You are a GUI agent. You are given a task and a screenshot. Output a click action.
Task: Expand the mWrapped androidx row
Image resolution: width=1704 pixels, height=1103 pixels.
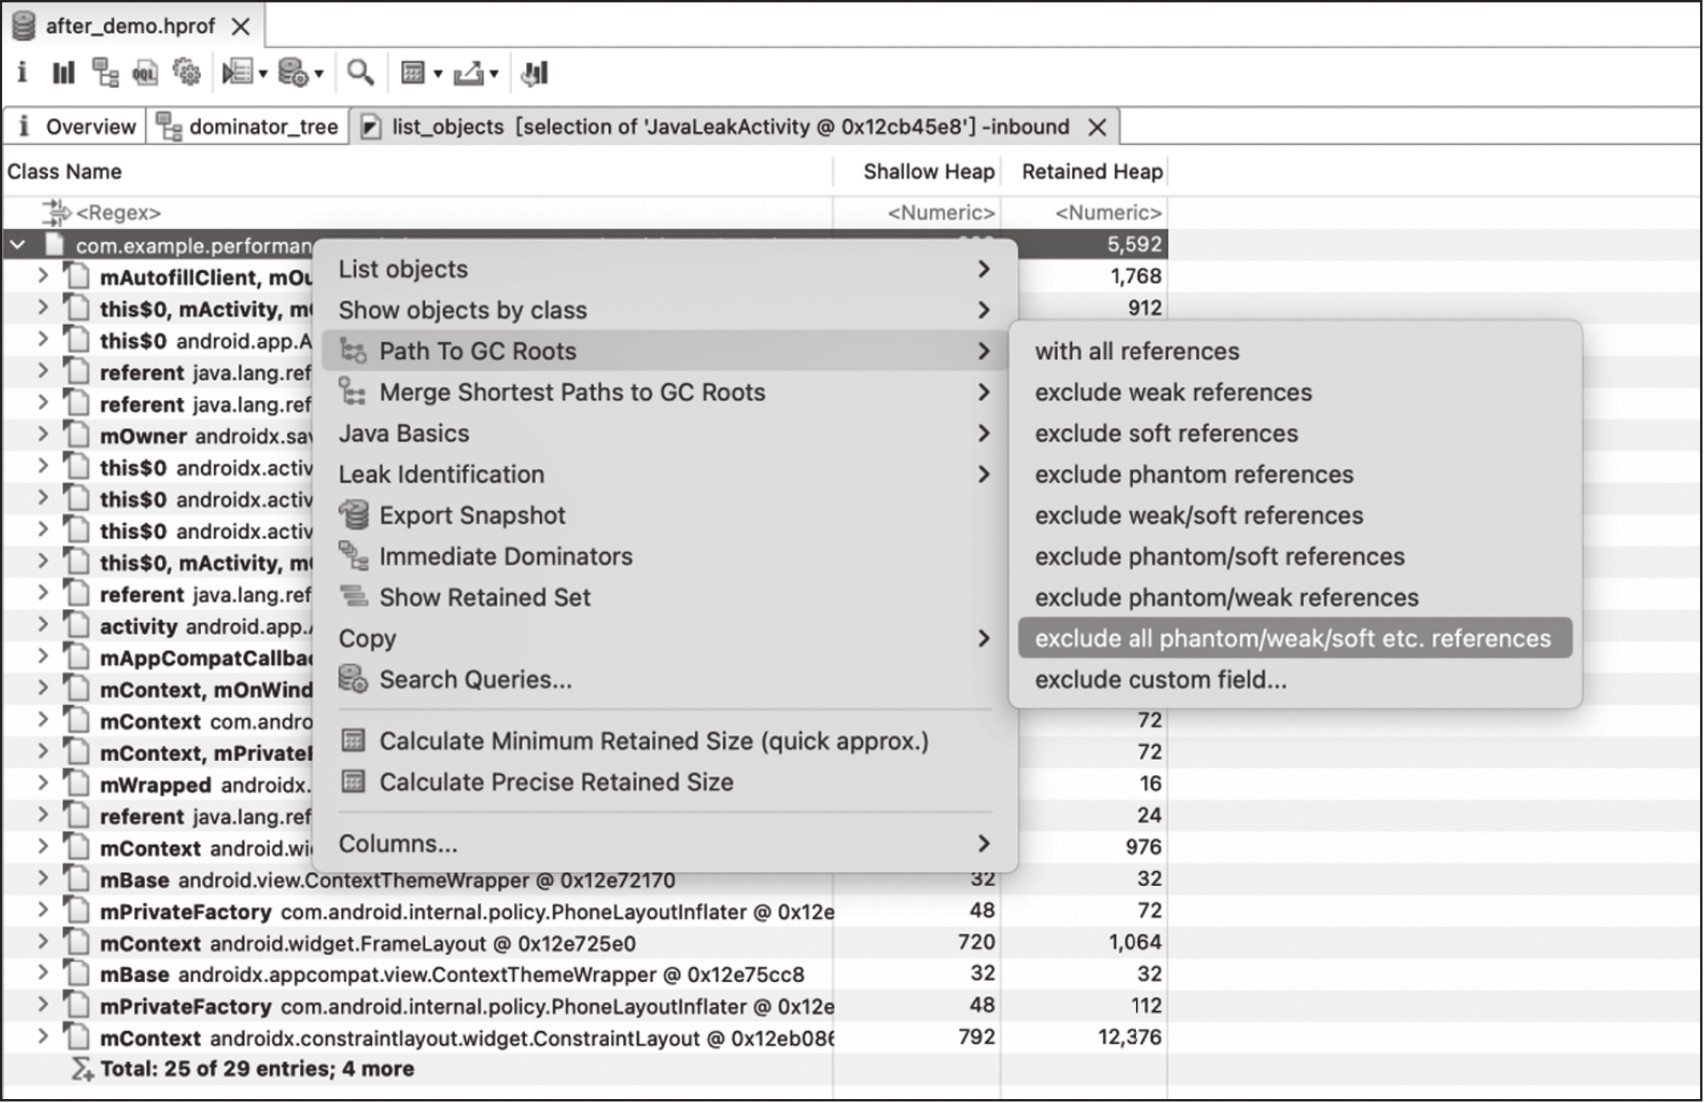tap(43, 783)
